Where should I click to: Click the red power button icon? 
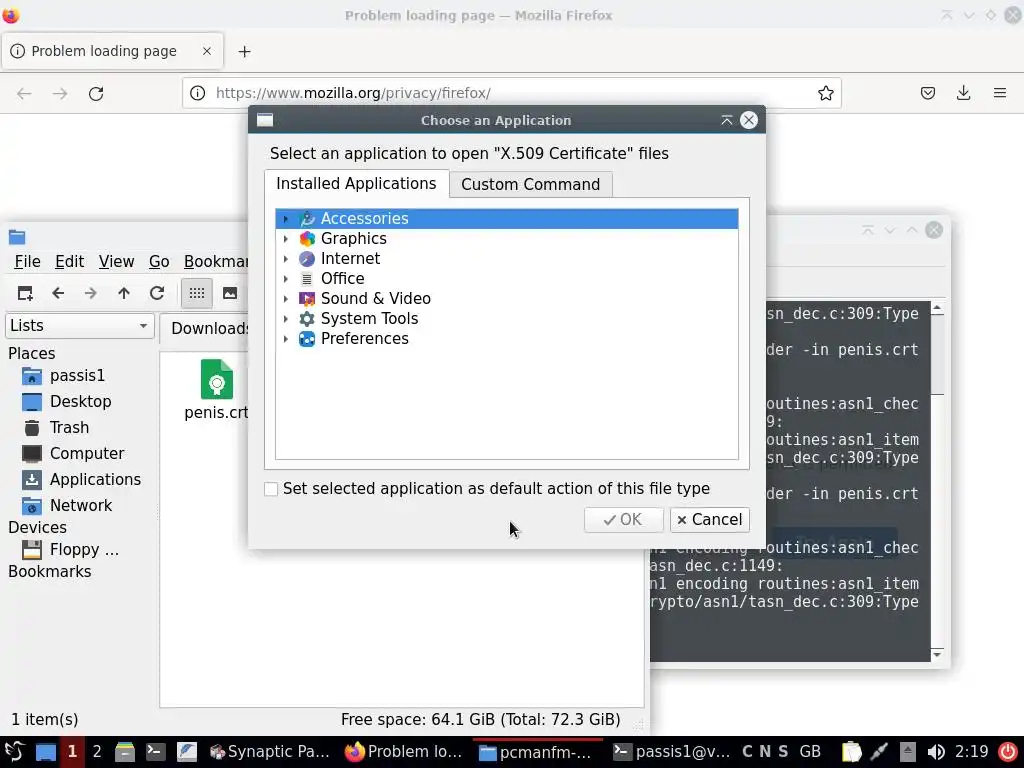click(1008, 752)
